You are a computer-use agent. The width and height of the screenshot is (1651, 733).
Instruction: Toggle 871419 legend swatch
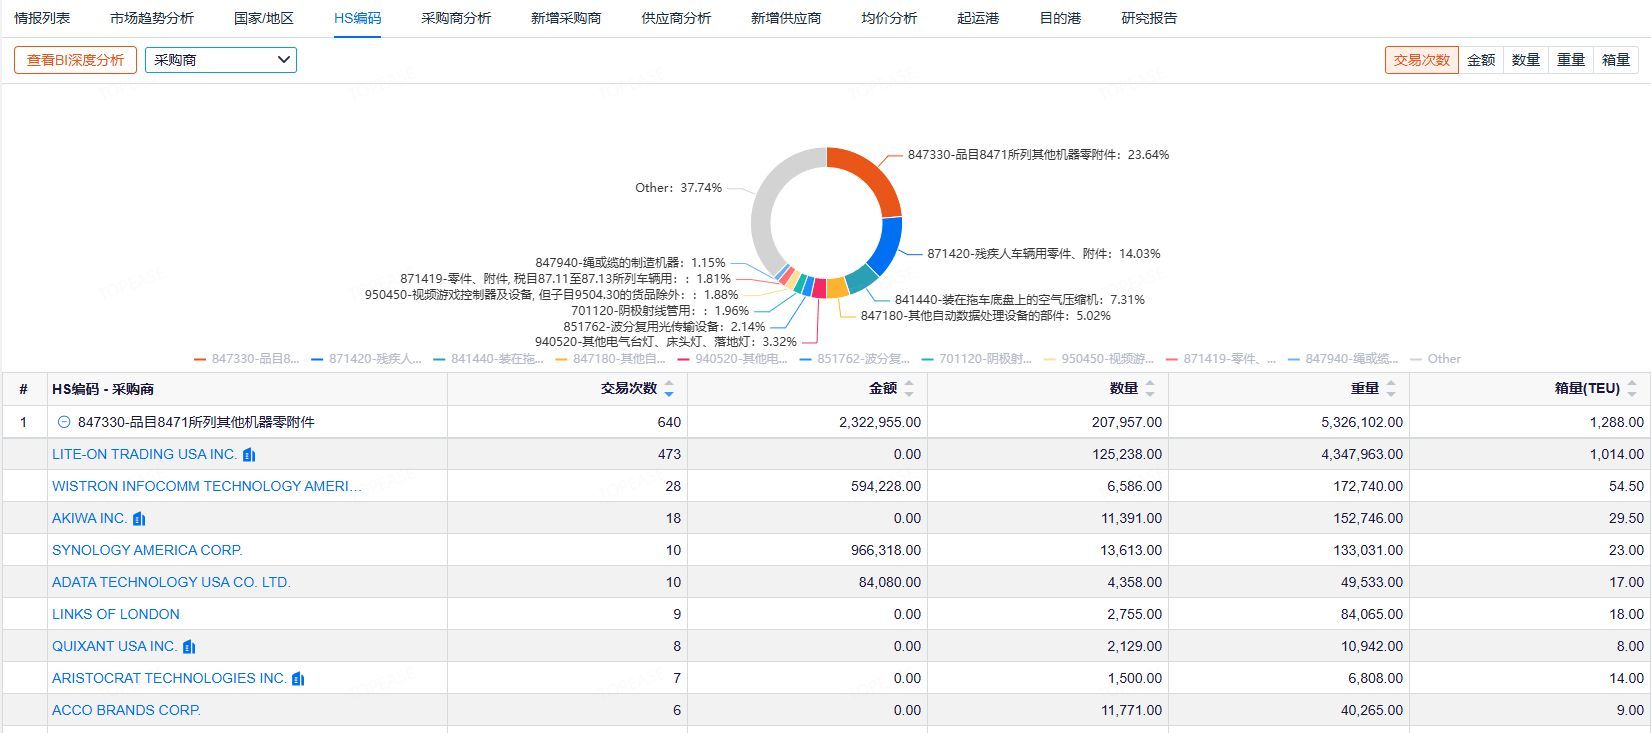1171,359
